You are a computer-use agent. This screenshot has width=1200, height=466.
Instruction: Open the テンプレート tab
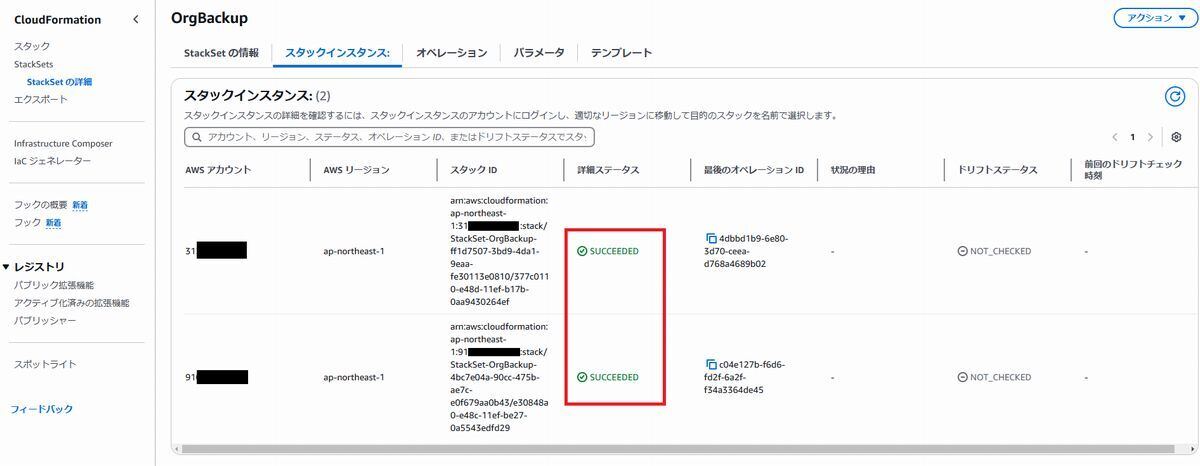point(621,53)
